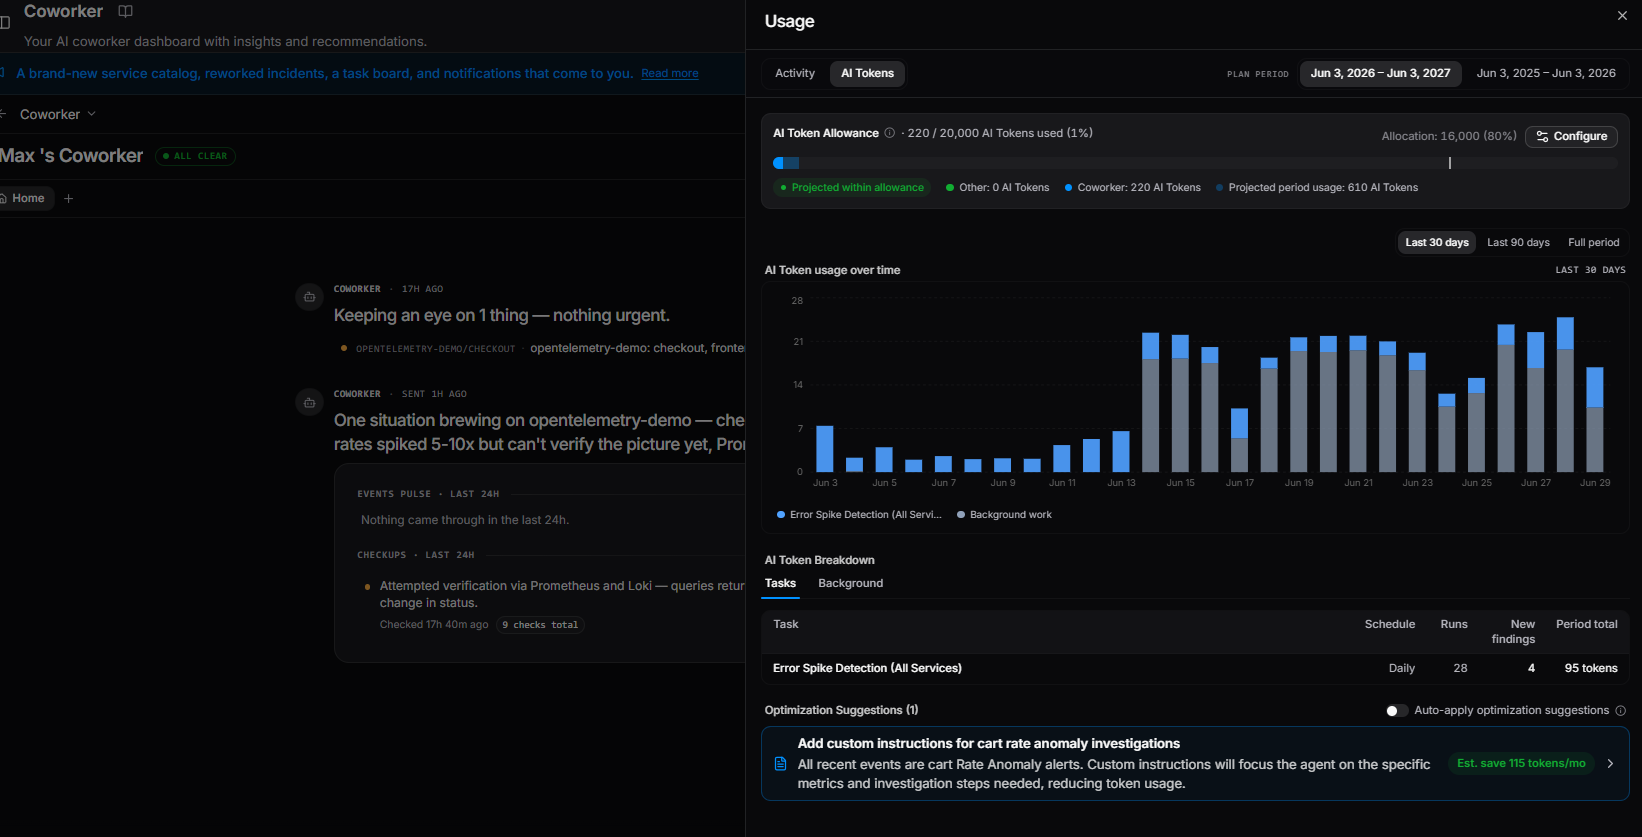Click the info icon beside auto-apply suggestions

tap(1621, 711)
